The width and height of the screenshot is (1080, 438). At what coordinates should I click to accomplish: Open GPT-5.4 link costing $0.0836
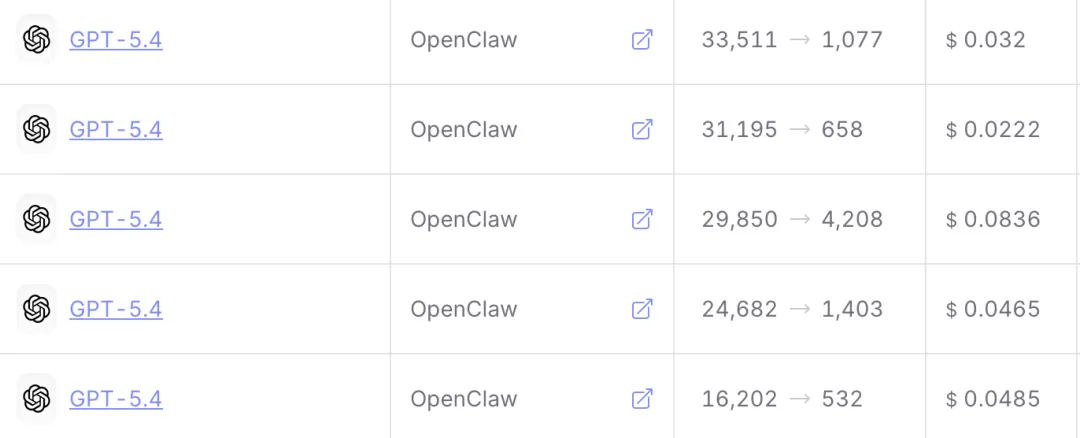tap(116, 219)
